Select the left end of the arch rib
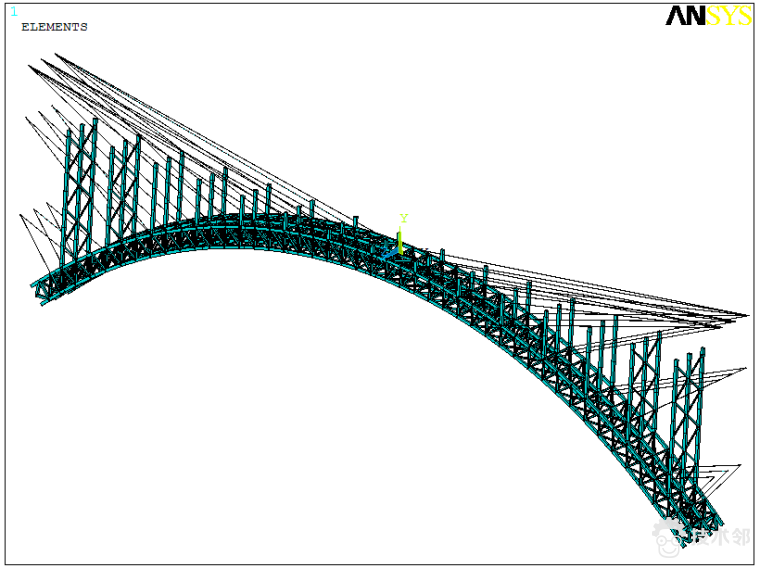 pos(40,291)
